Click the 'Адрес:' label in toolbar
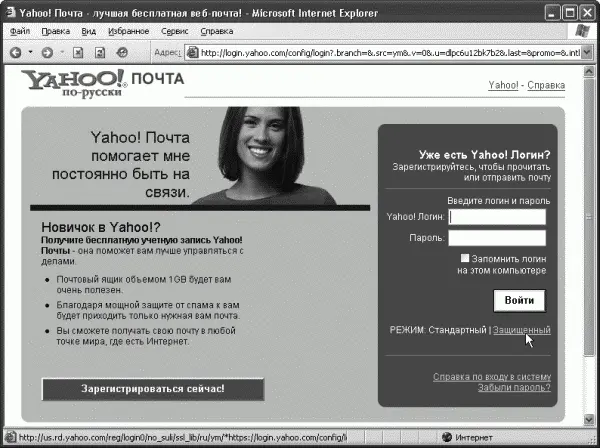The height and width of the screenshot is (448, 600). pyautogui.click(x=167, y=52)
